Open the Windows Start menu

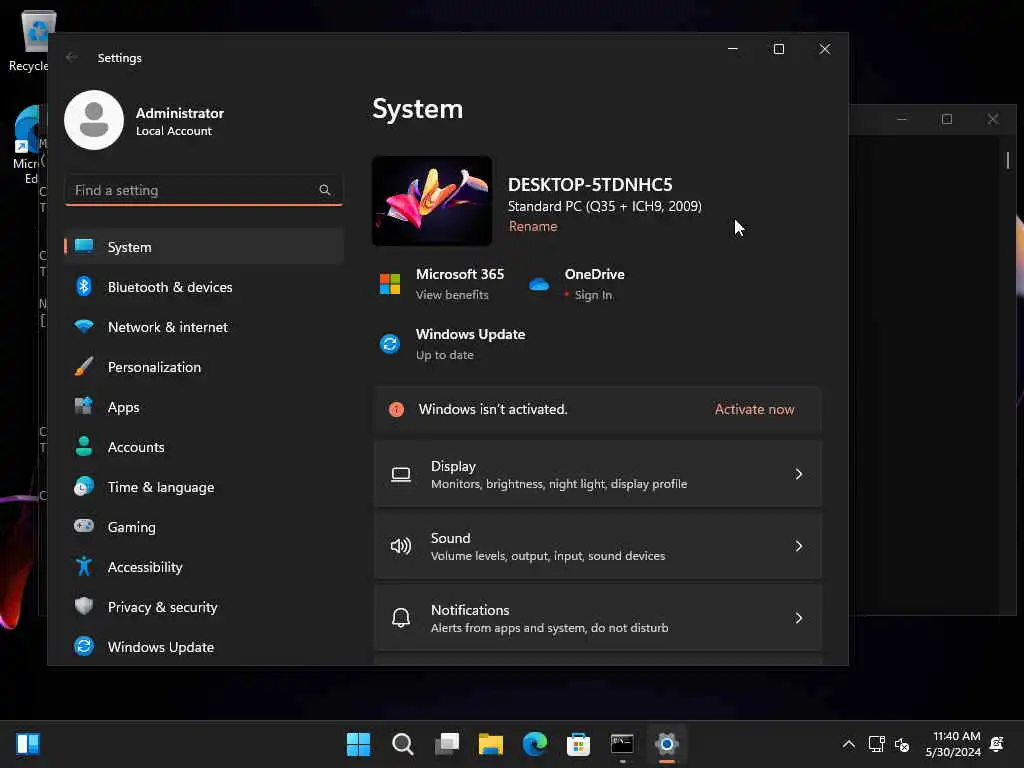(x=358, y=744)
